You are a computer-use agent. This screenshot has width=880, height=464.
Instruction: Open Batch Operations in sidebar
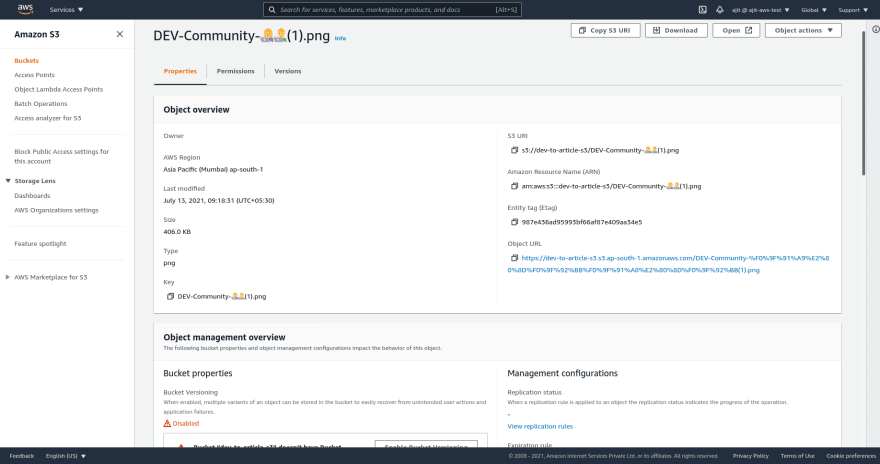click(x=40, y=104)
